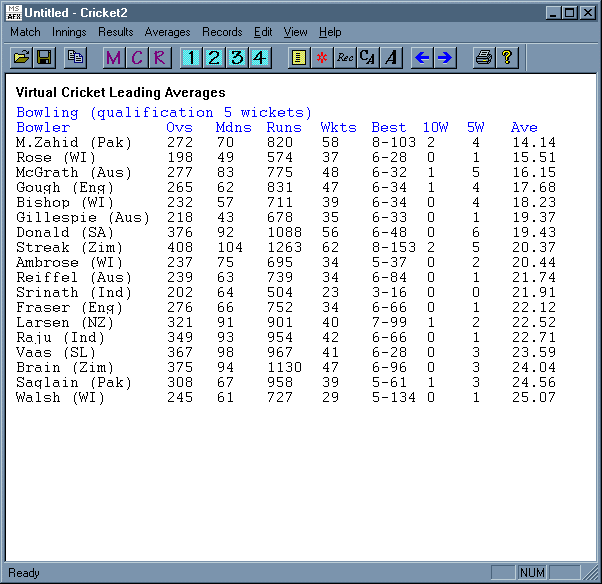
Task: Expand the Results menu
Action: pyautogui.click(x=115, y=32)
